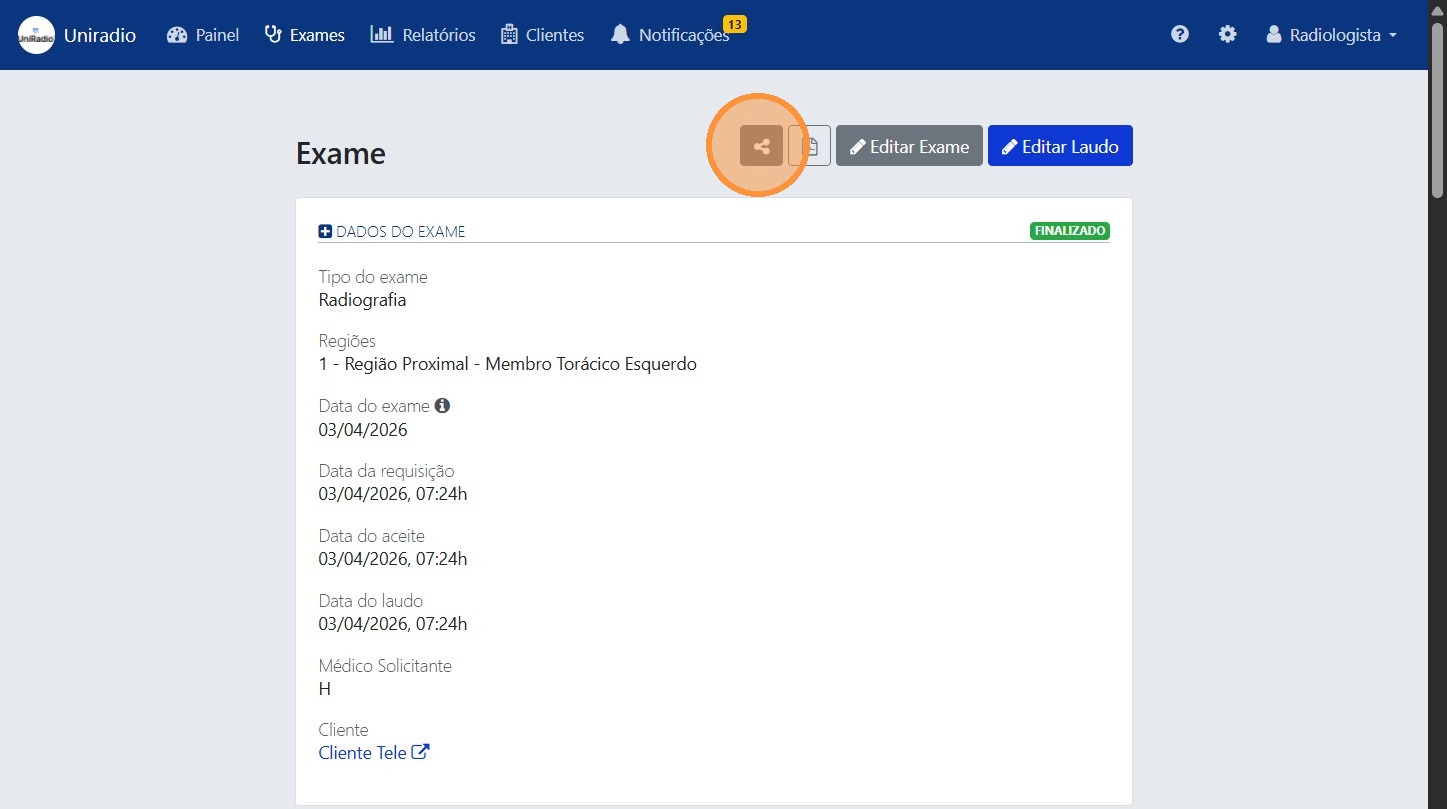1447x809 pixels.
Task: Click the notification count badge 13
Action: [735, 24]
